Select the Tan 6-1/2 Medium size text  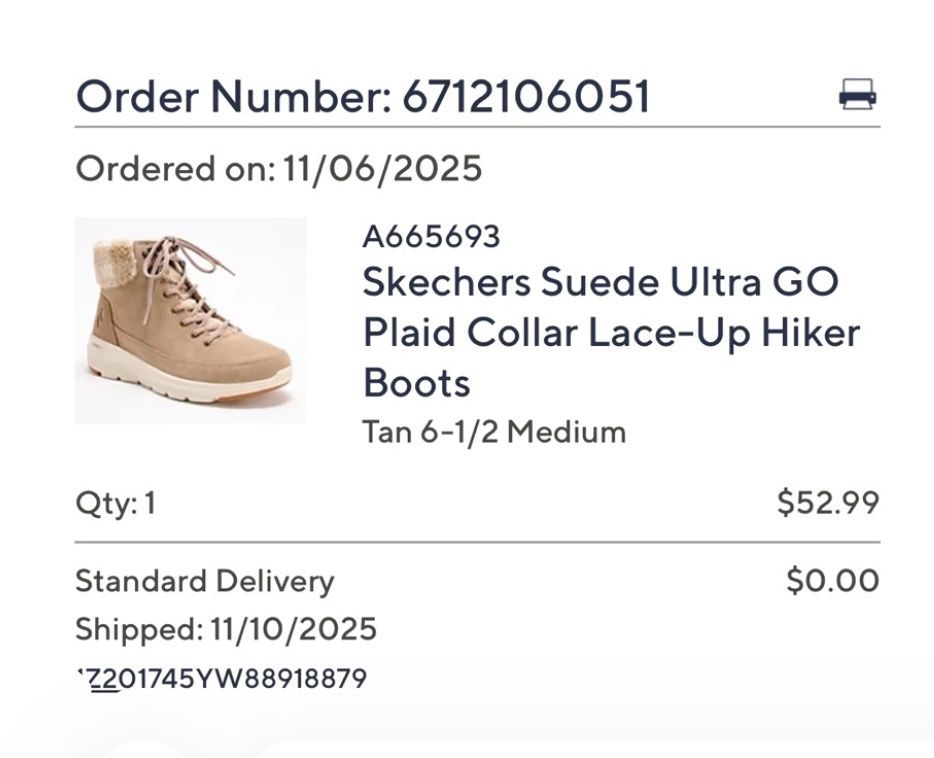492,432
